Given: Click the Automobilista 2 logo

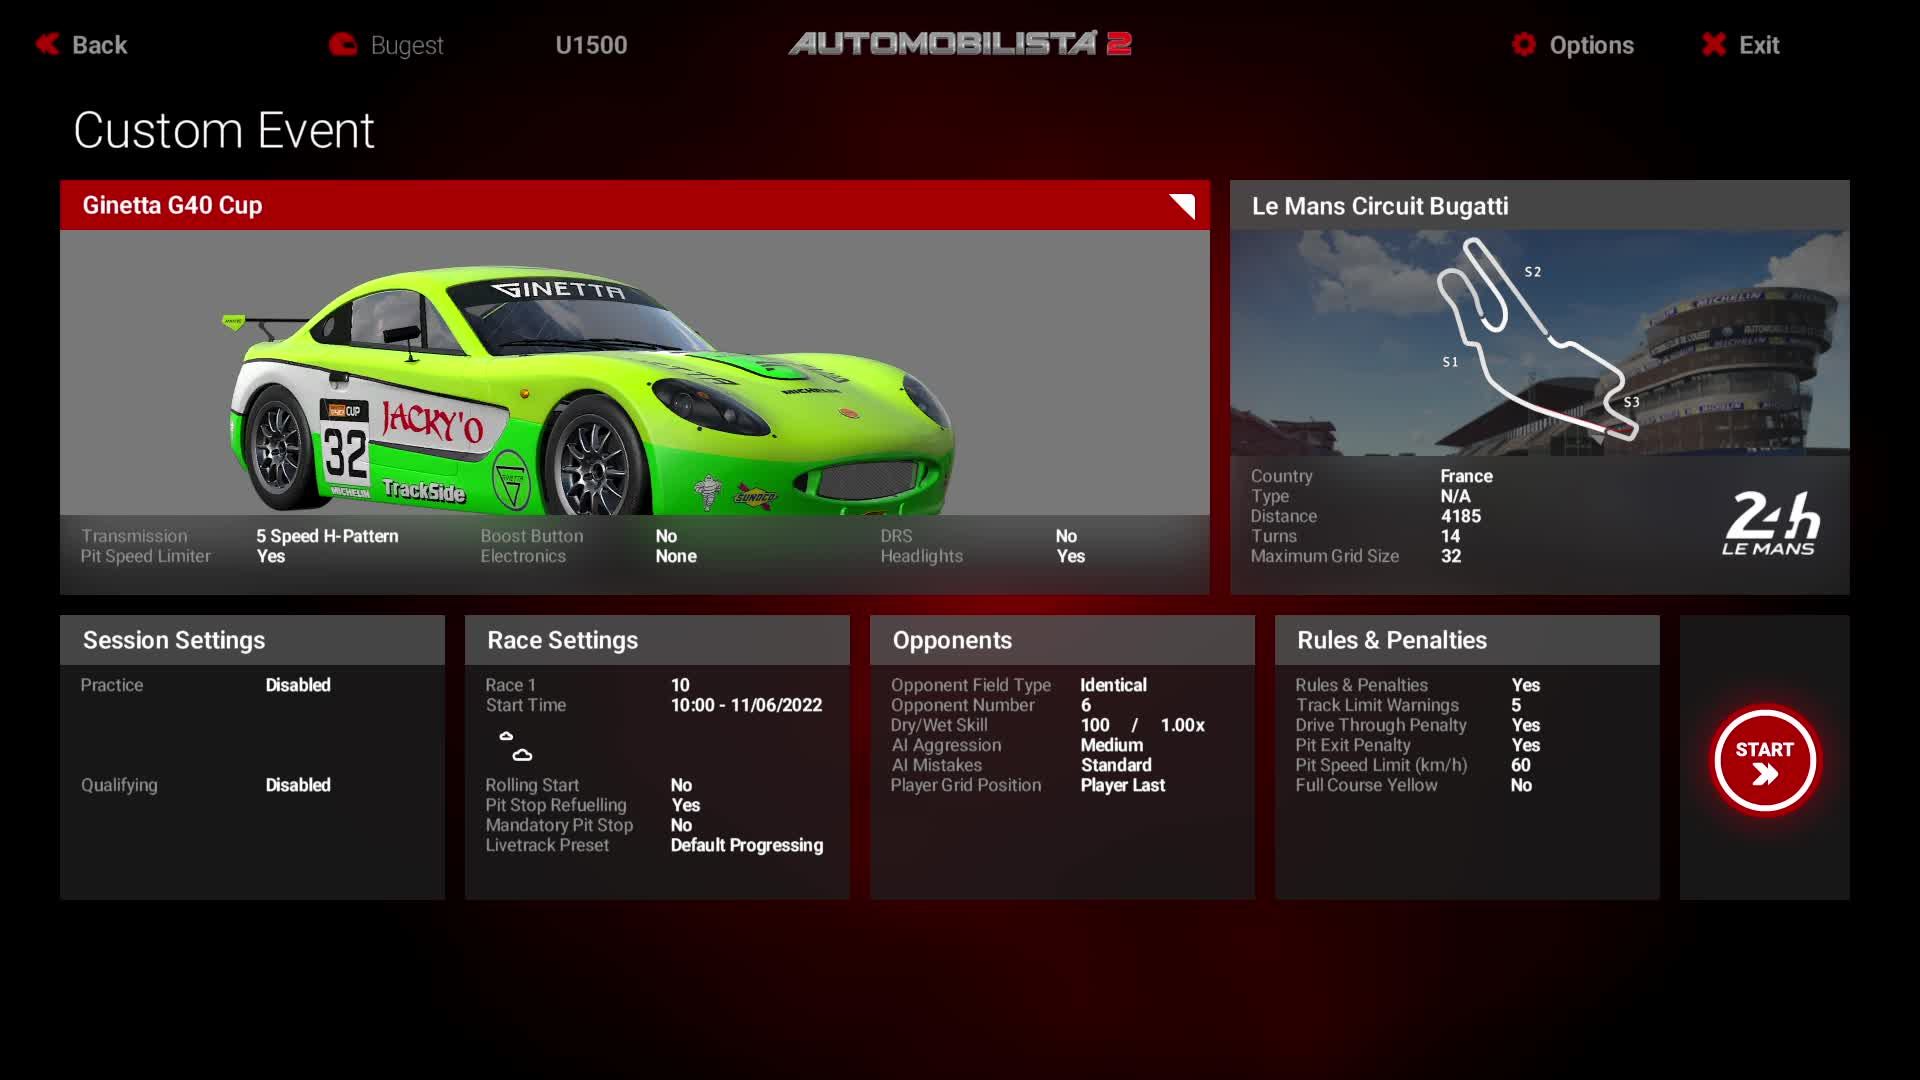Looking at the screenshot, I should click(960, 42).
